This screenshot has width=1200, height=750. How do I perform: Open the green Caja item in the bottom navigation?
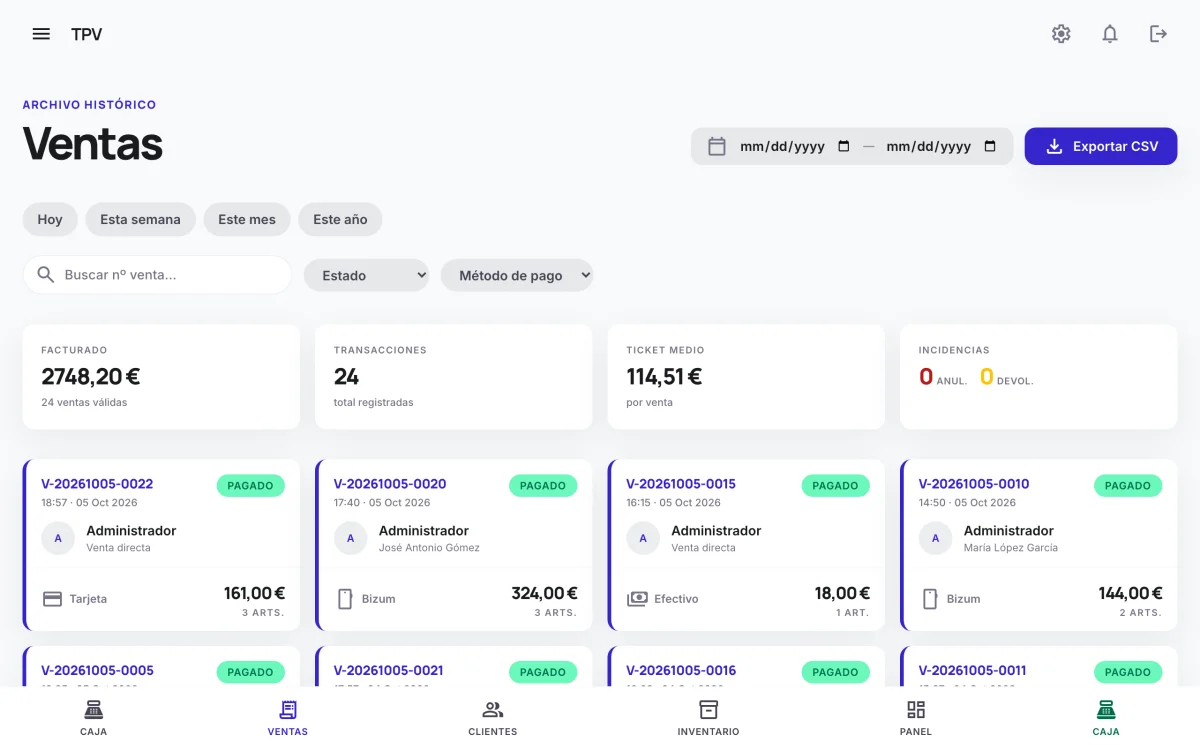[x=1106, y=718]
